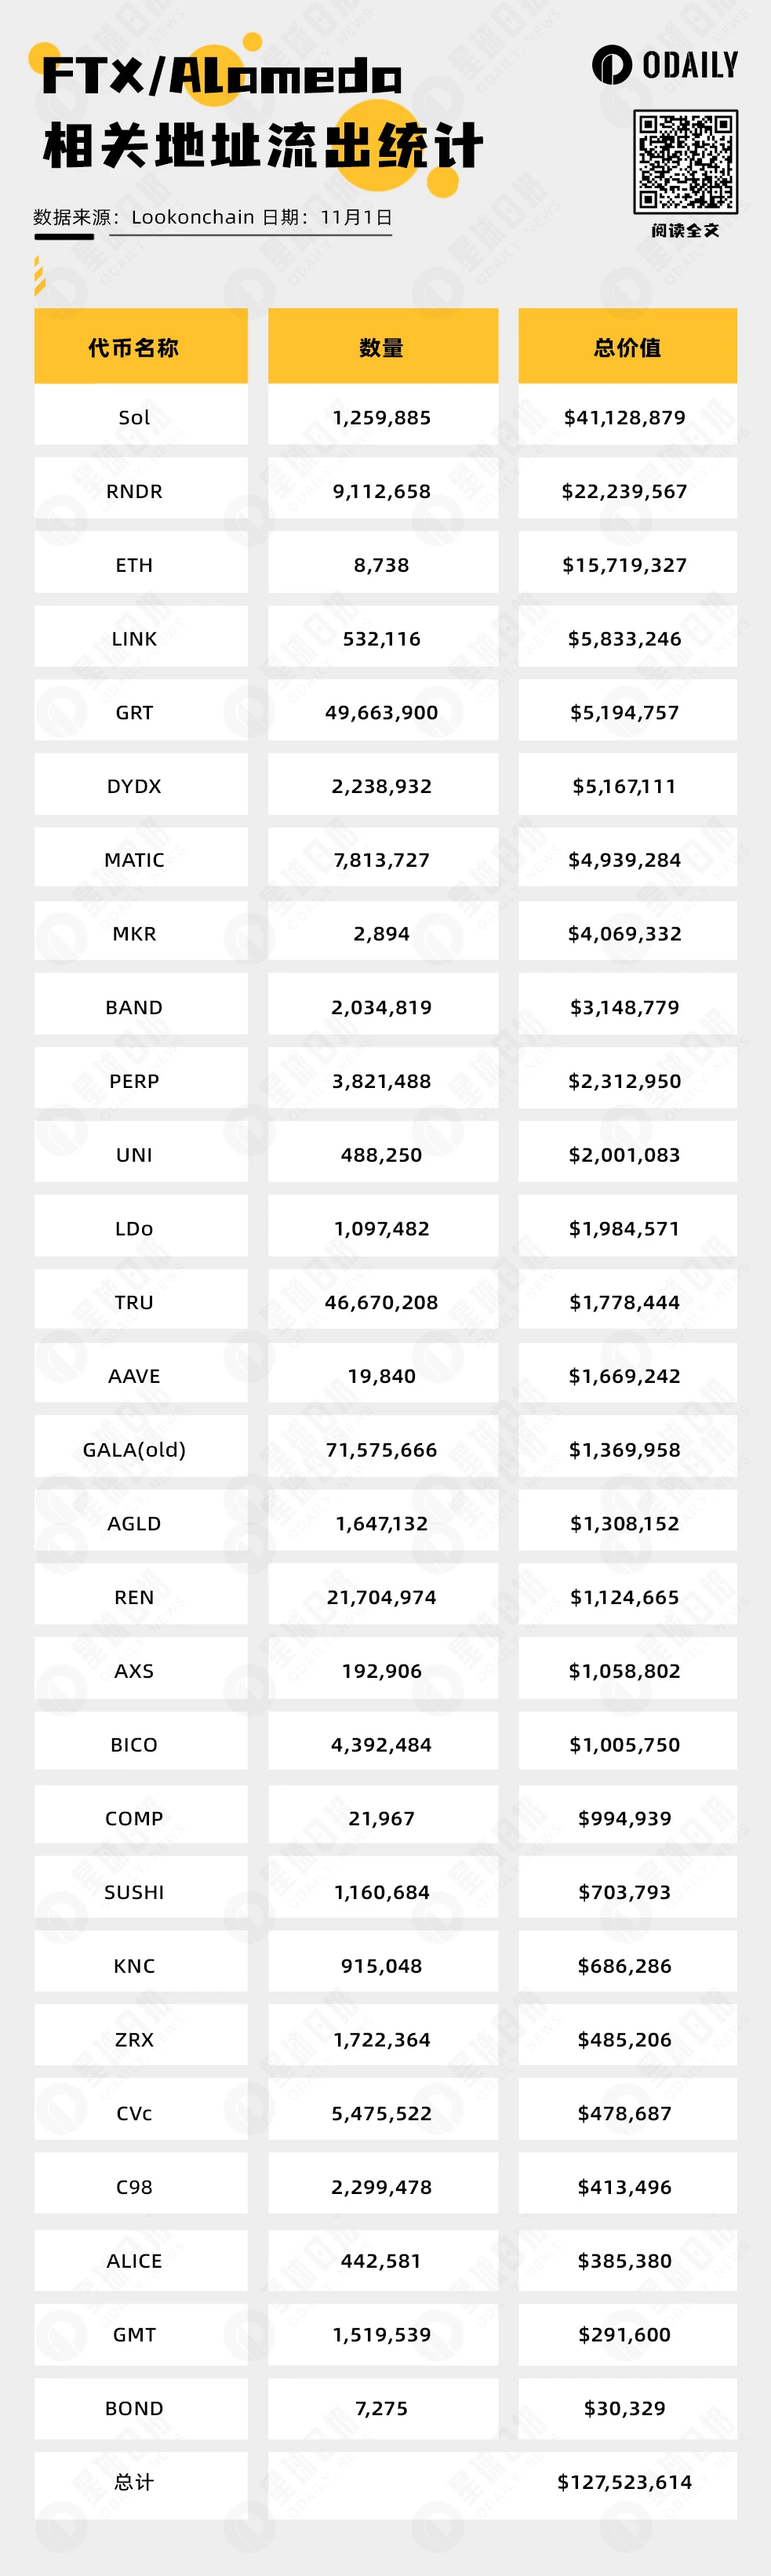The width and height of the screenshot is (771, 2576).
Task: Select the UNI quantity 488,250 cell
Action: [382, 1155]
